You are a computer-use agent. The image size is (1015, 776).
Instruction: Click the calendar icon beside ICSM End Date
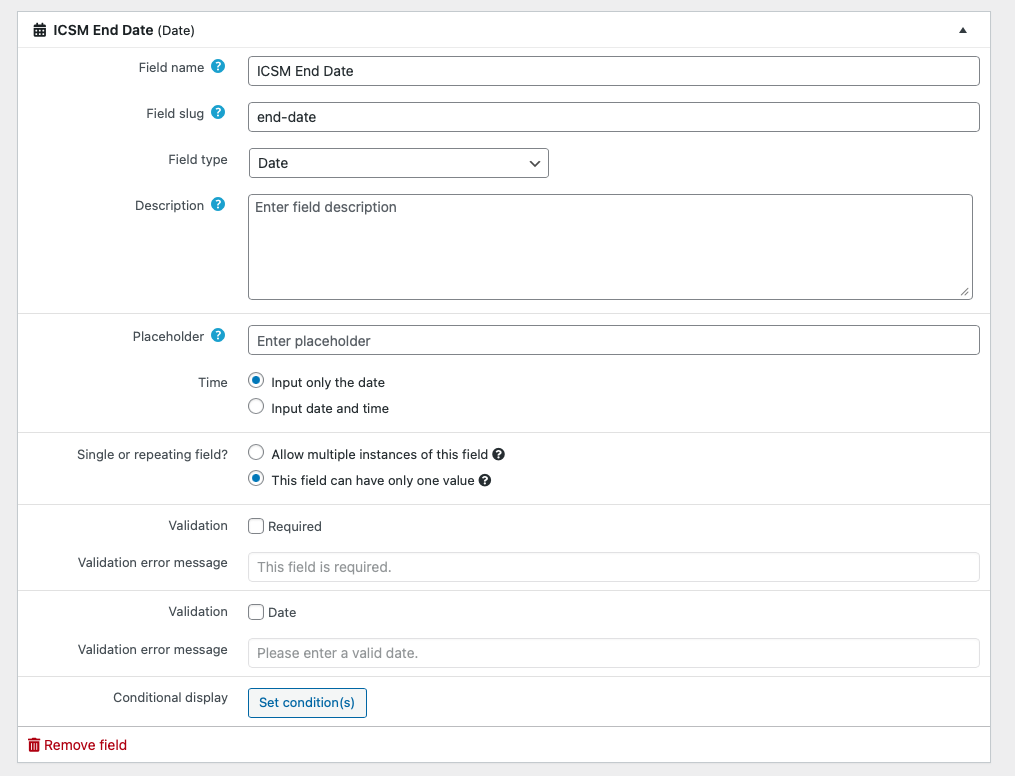click(40, 30)
